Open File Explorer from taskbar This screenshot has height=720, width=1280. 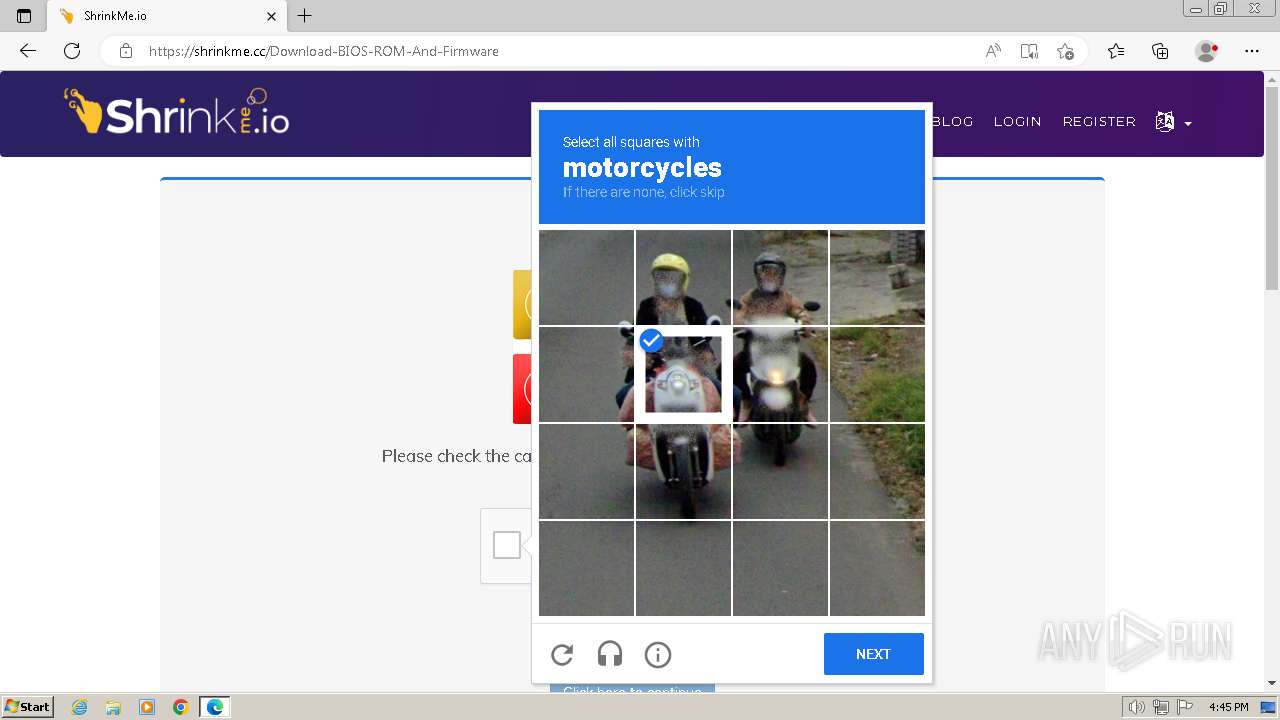(113, 707)
